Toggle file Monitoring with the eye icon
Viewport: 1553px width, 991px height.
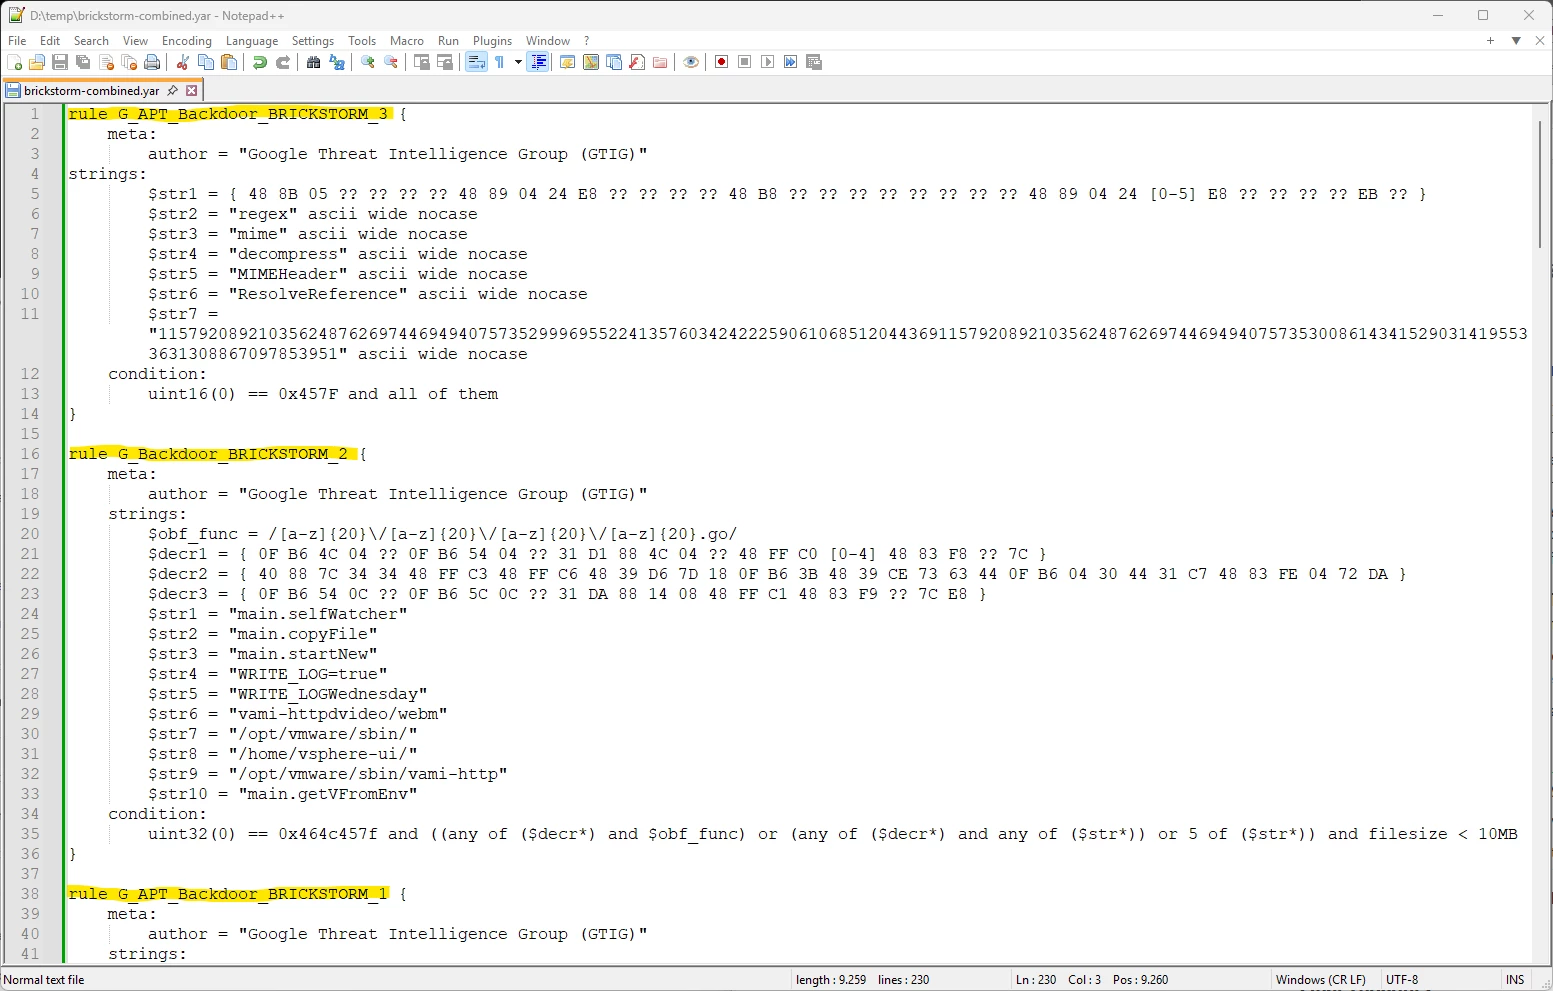691,62
